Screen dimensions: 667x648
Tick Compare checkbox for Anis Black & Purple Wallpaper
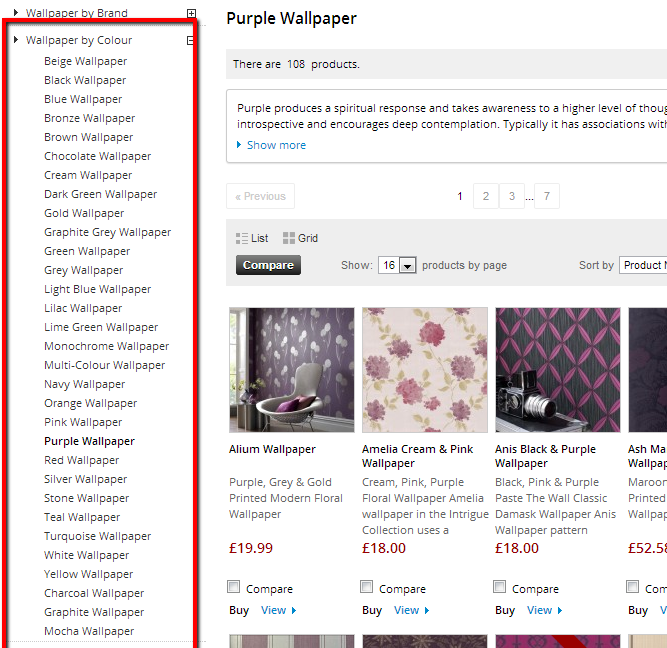click(500, 587)
